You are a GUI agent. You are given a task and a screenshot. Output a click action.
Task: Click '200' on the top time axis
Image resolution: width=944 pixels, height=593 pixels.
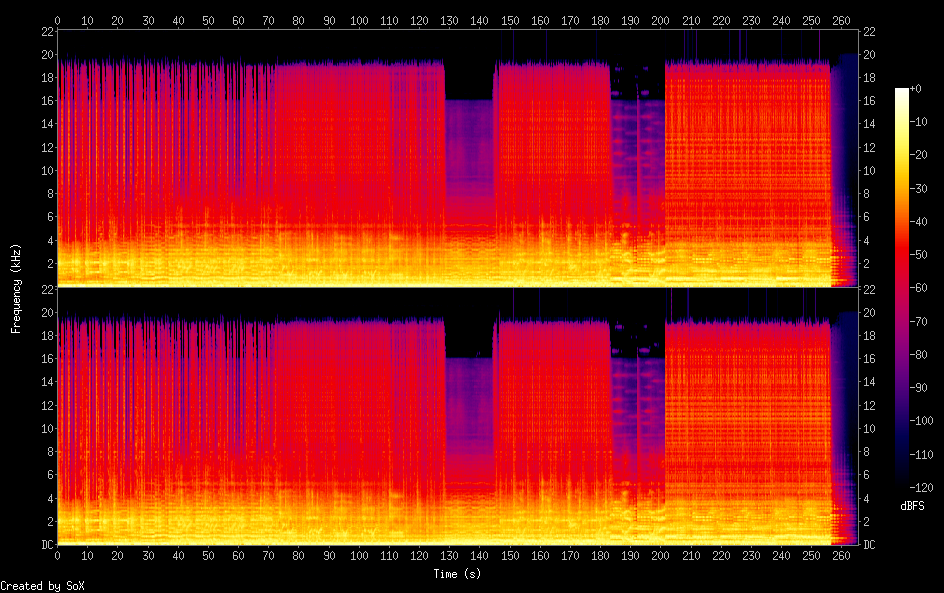pyautogui.click(x=660, y=20)
